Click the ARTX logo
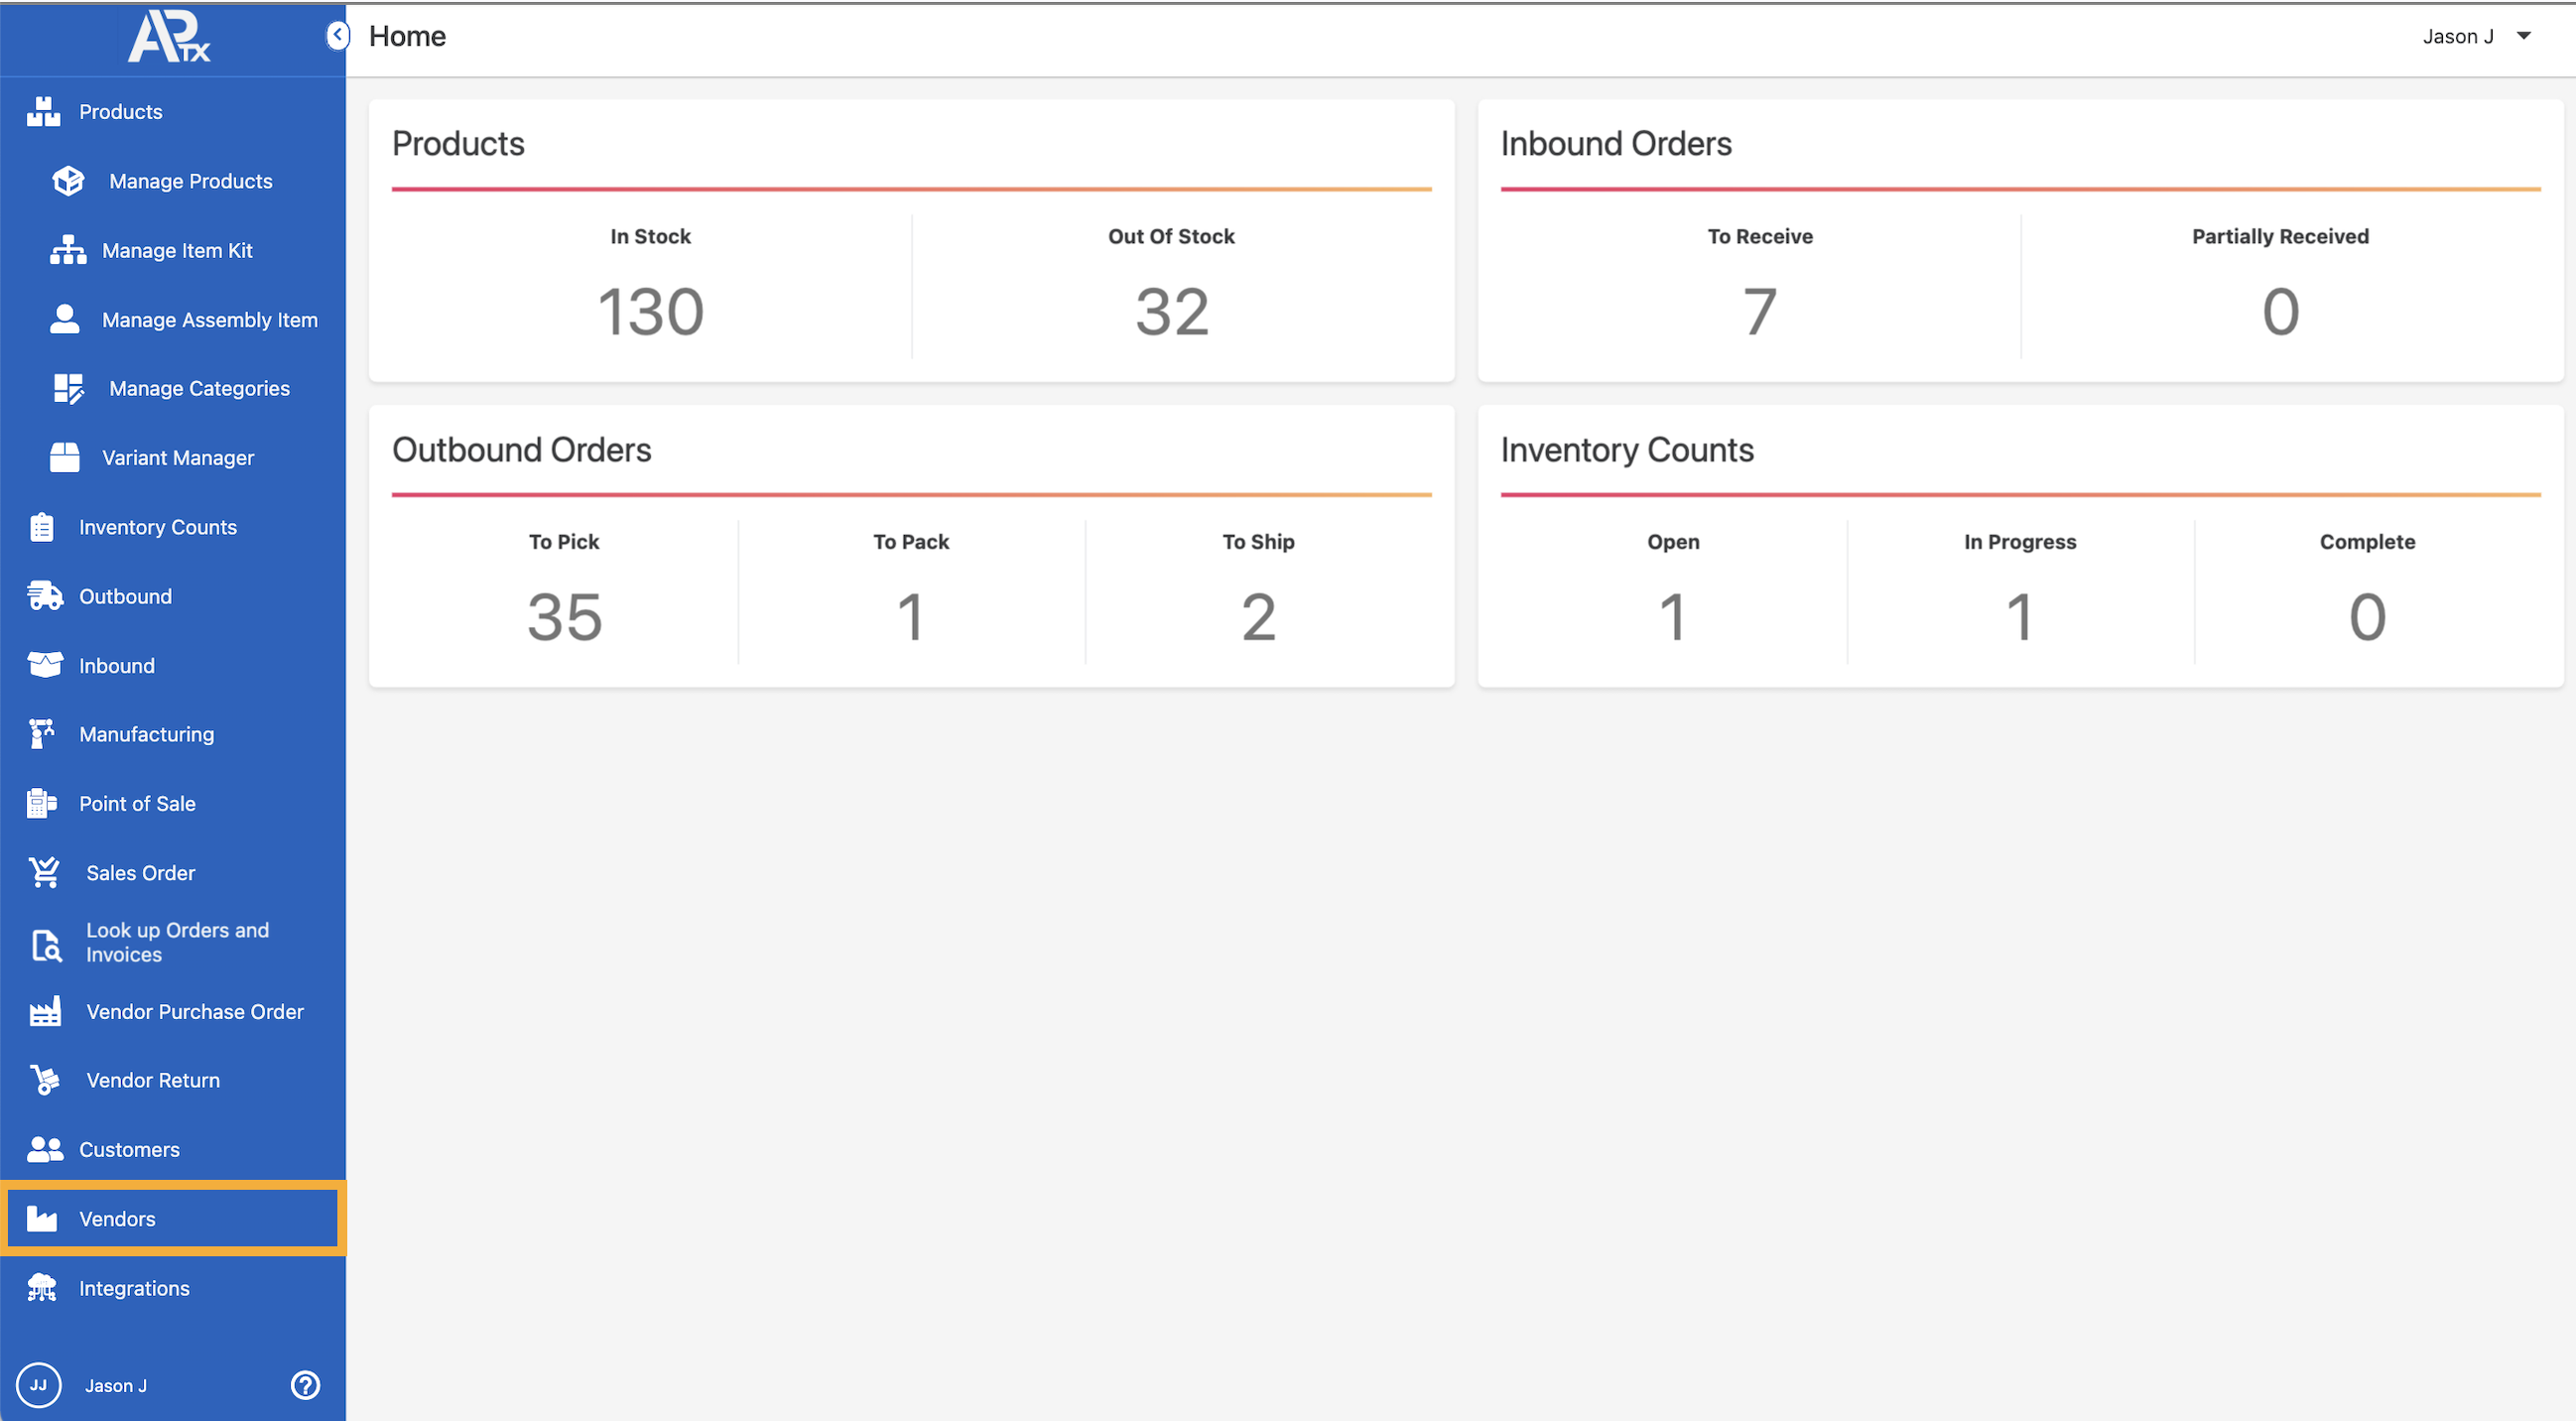The width and height of the screenshot is (2576, 1421). click(169, 37)
